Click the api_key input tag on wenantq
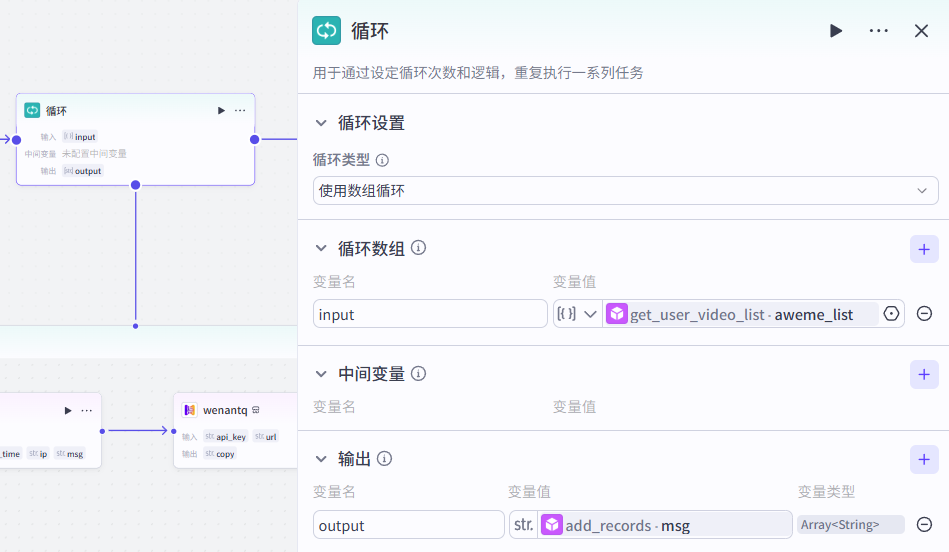Screen dimensions: 949x552 pyautogui.click(x=225, y=436)
